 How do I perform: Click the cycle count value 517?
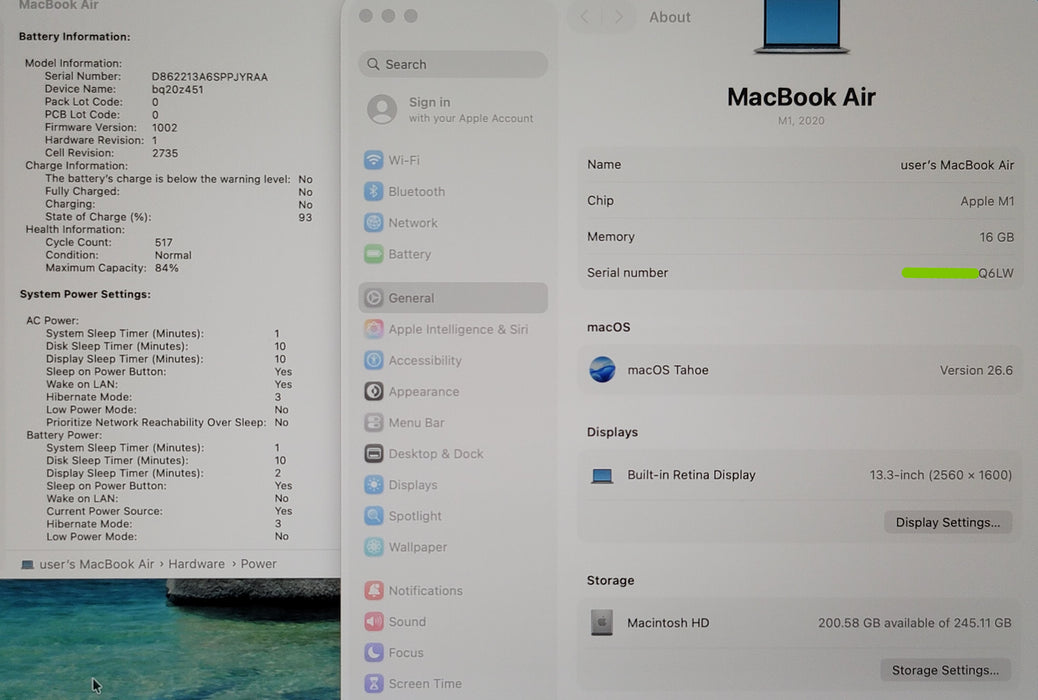pyautogui.click(x=164, y=242)
